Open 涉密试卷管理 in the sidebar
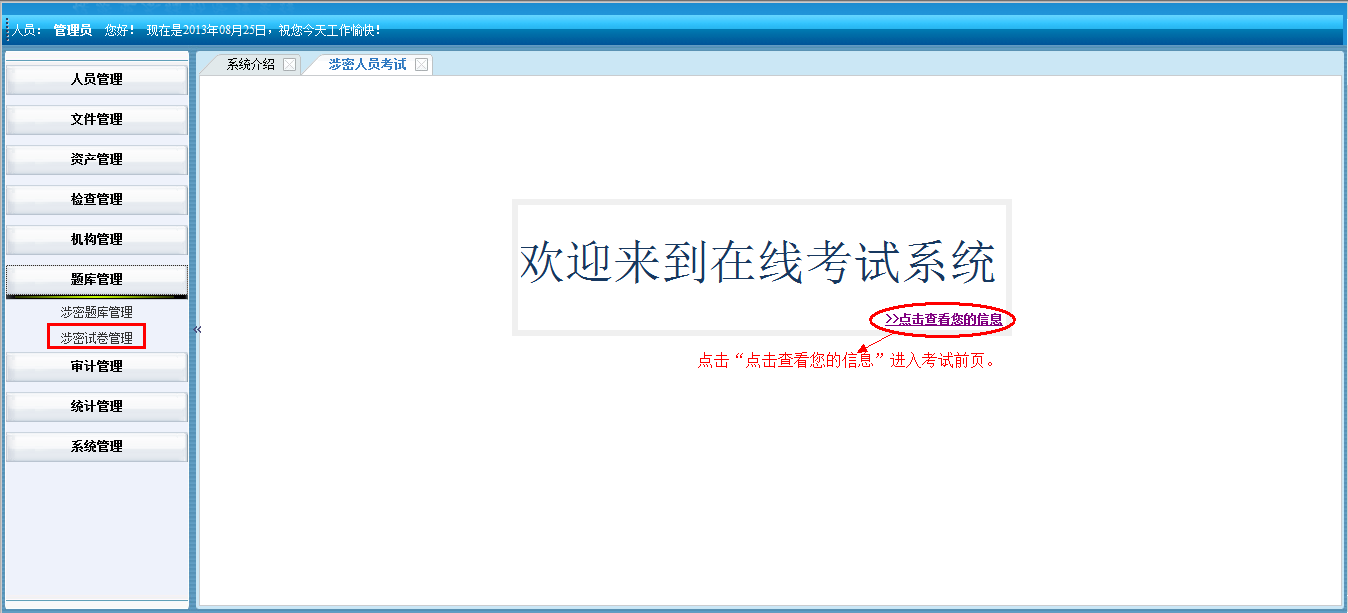 (x=96, y=338)
